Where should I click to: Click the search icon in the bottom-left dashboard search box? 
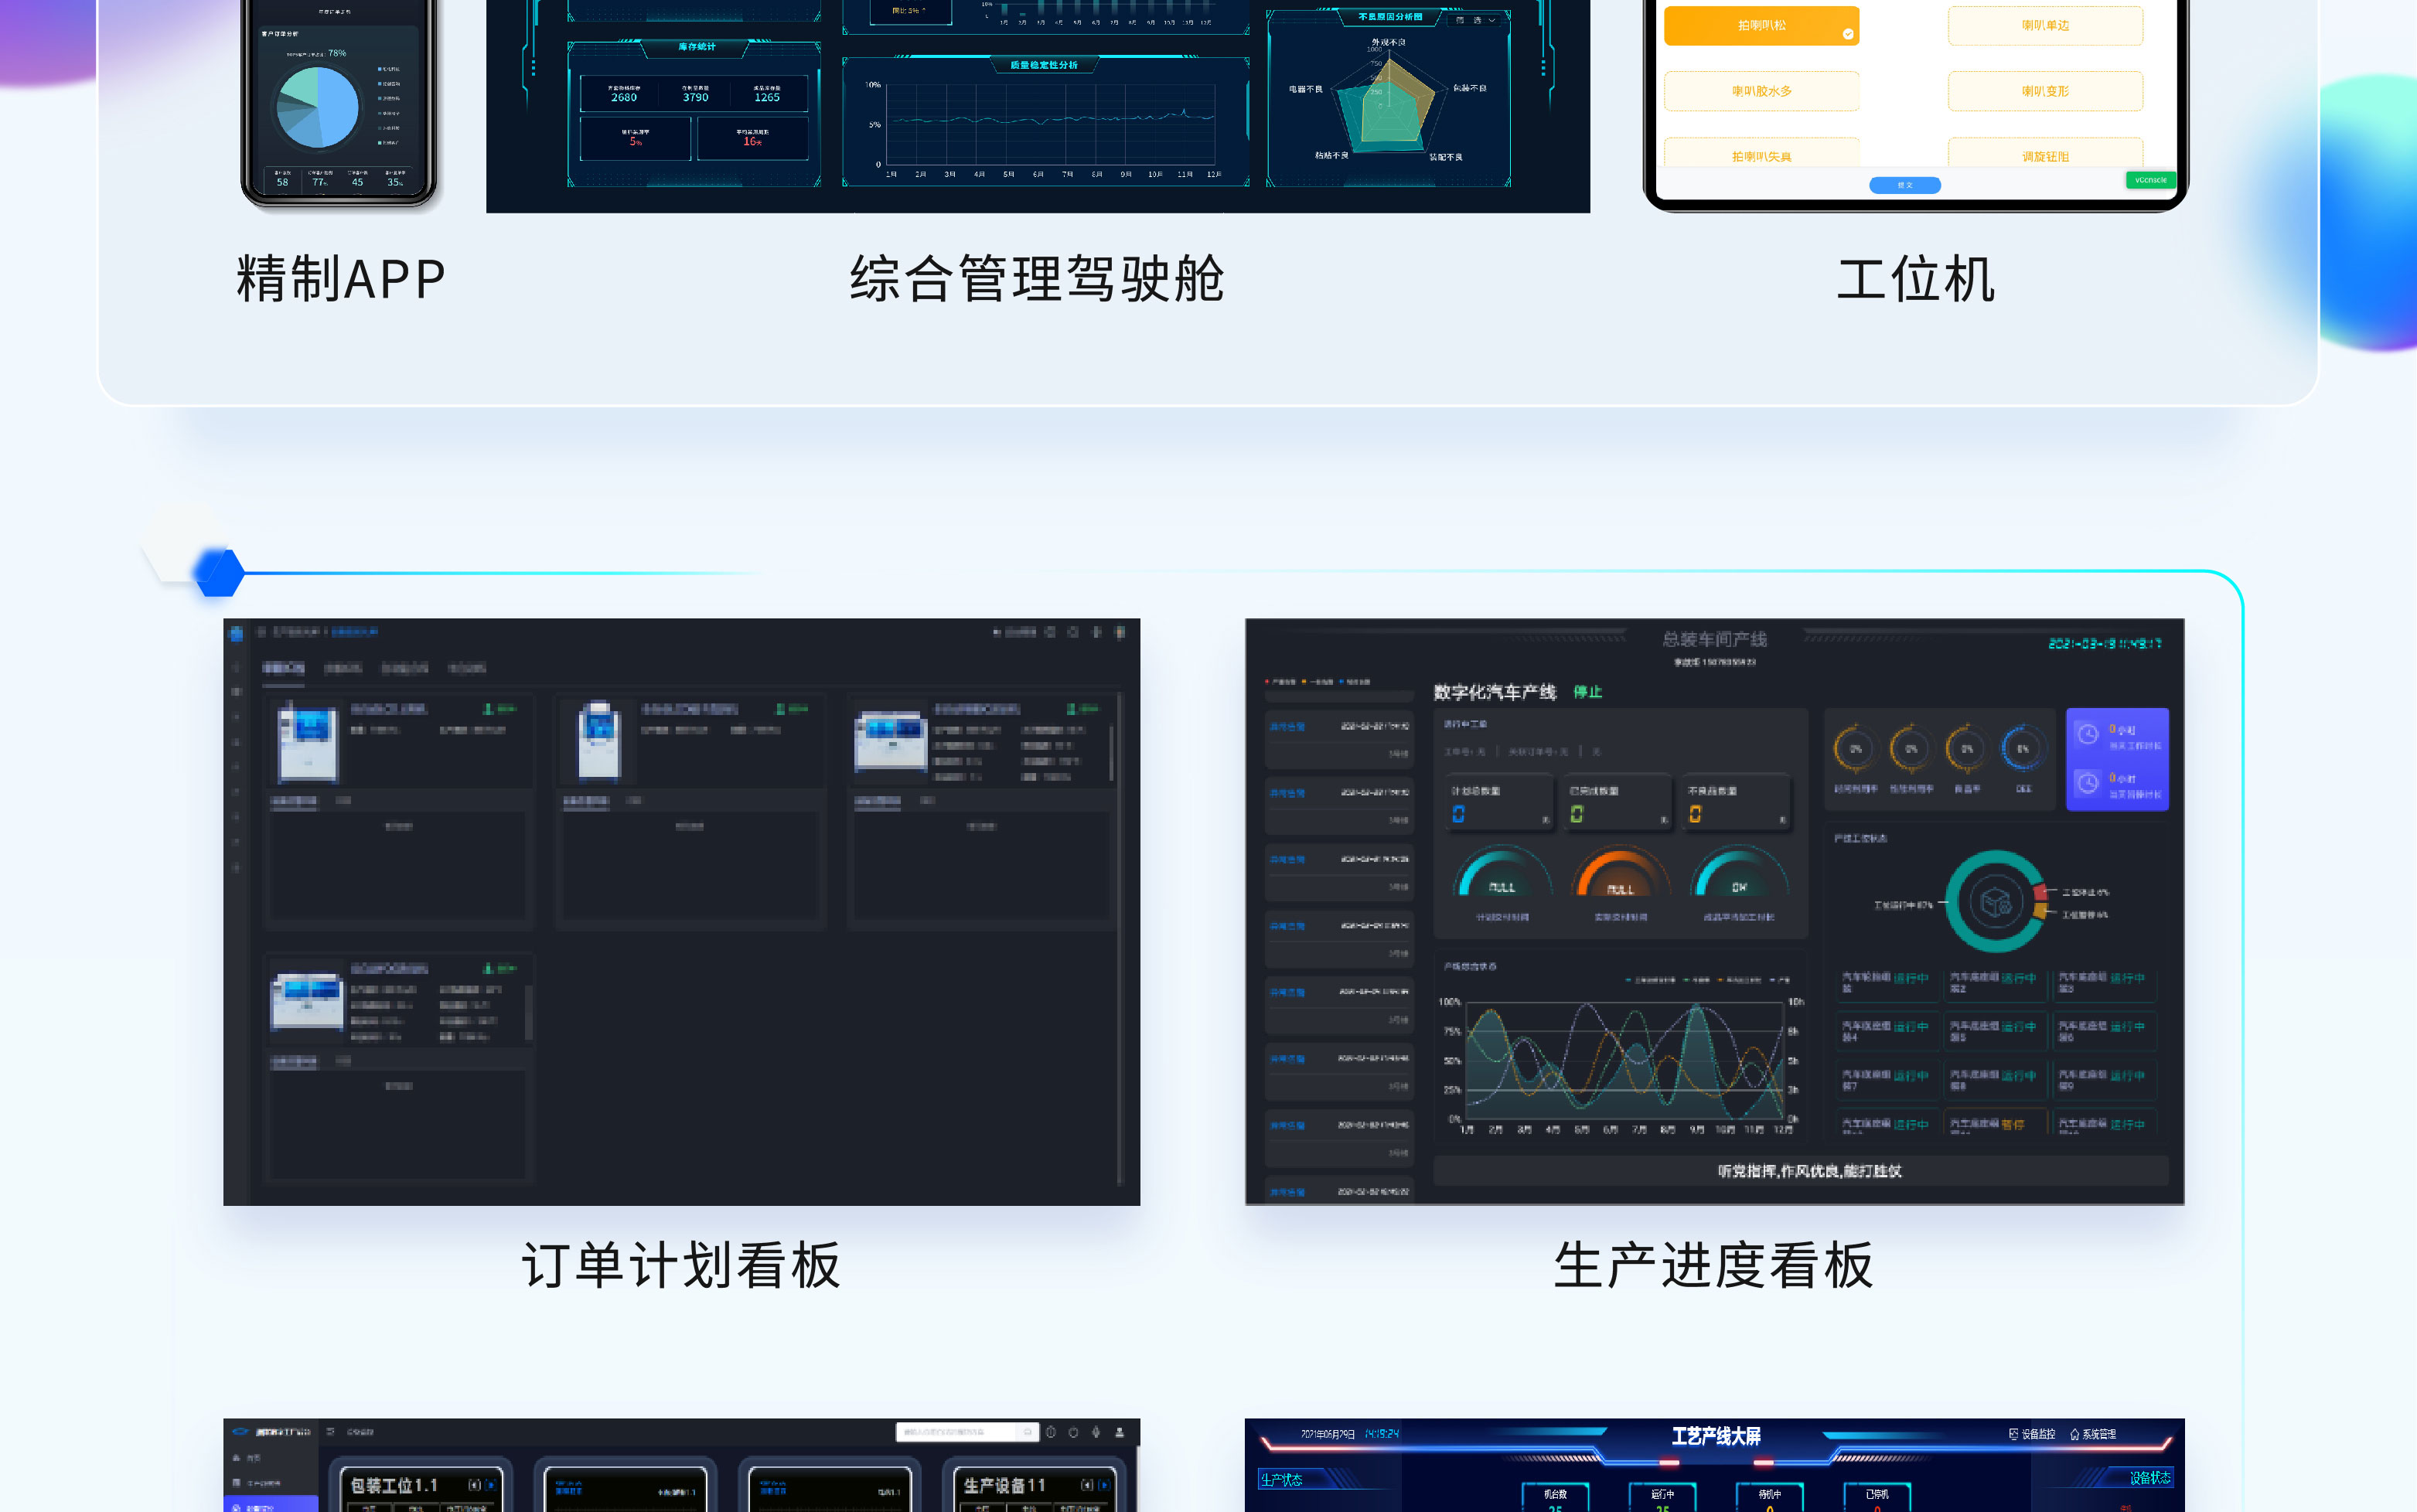click(1027, 1432)
